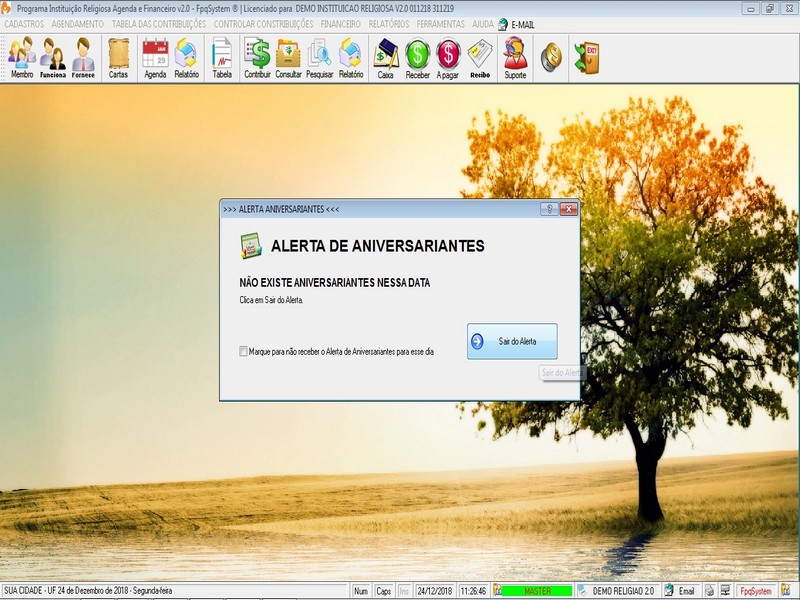Image resolution: width=800 pixels, height=600 pixels.
Task: Click the MASTER user icon in status bar
Action: tap(497, 590)
